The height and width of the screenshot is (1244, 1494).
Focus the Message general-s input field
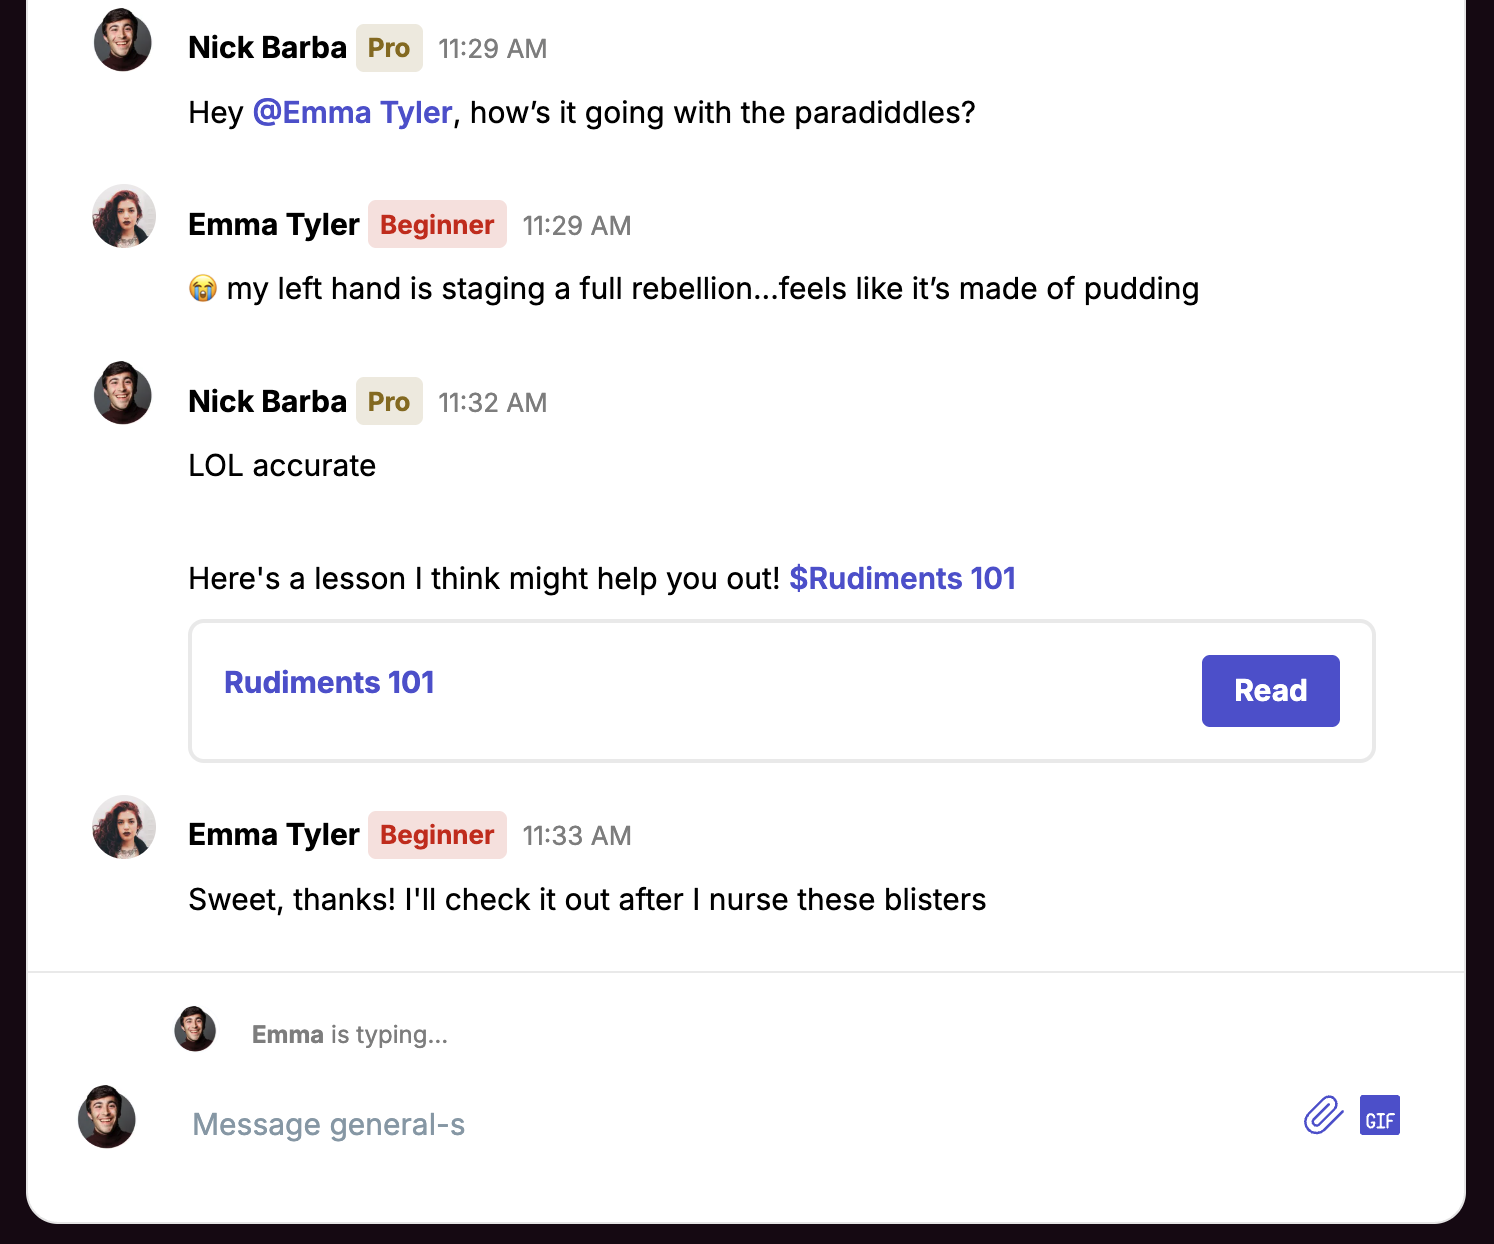700,1125
